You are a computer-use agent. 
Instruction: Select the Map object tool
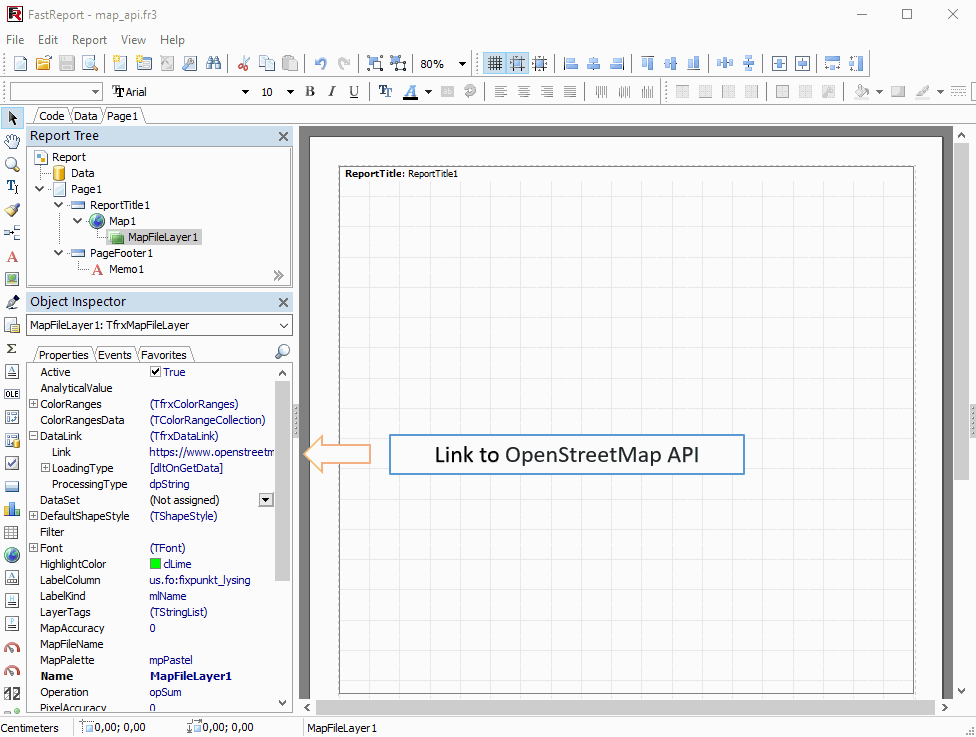(12, 555)
